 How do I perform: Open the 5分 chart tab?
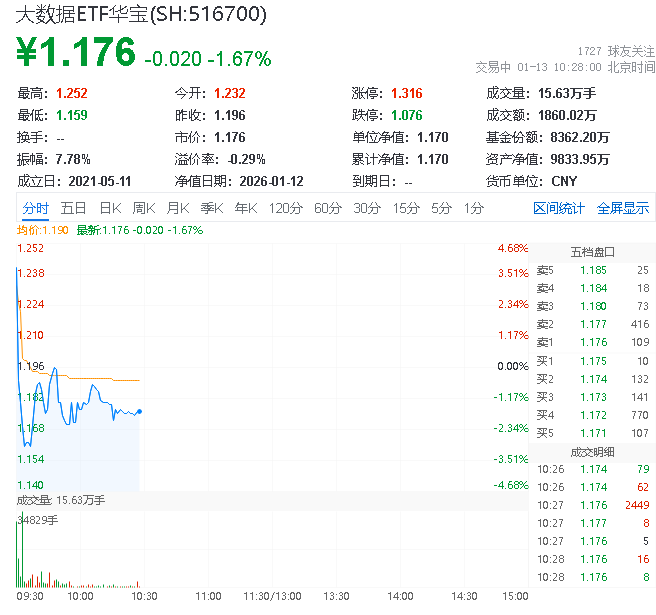(x=441, y=208)
